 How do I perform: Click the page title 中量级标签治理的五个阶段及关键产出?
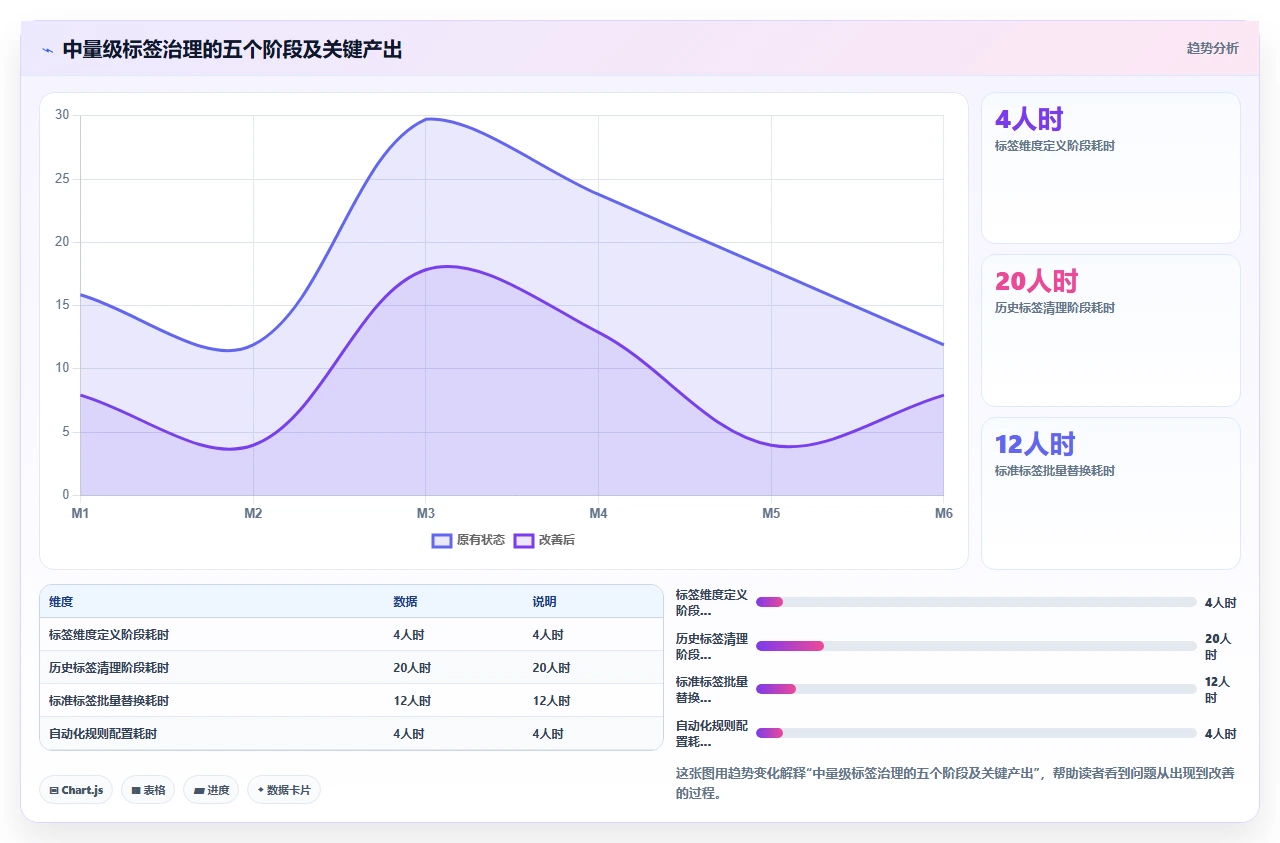point(232,50)
